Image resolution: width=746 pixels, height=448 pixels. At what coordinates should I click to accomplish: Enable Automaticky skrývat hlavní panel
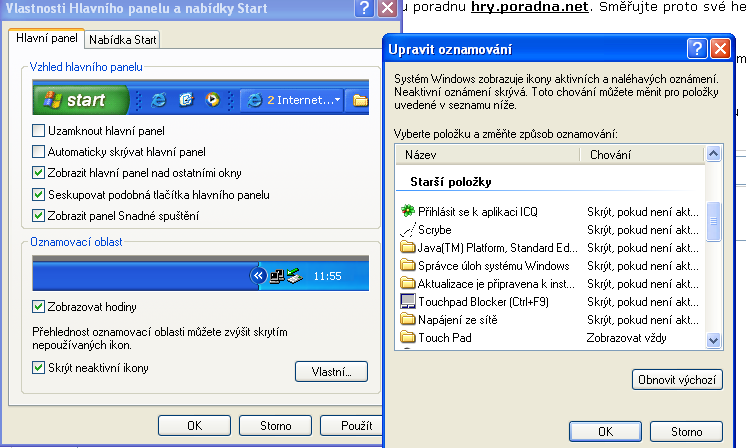[x=39, y=152]
